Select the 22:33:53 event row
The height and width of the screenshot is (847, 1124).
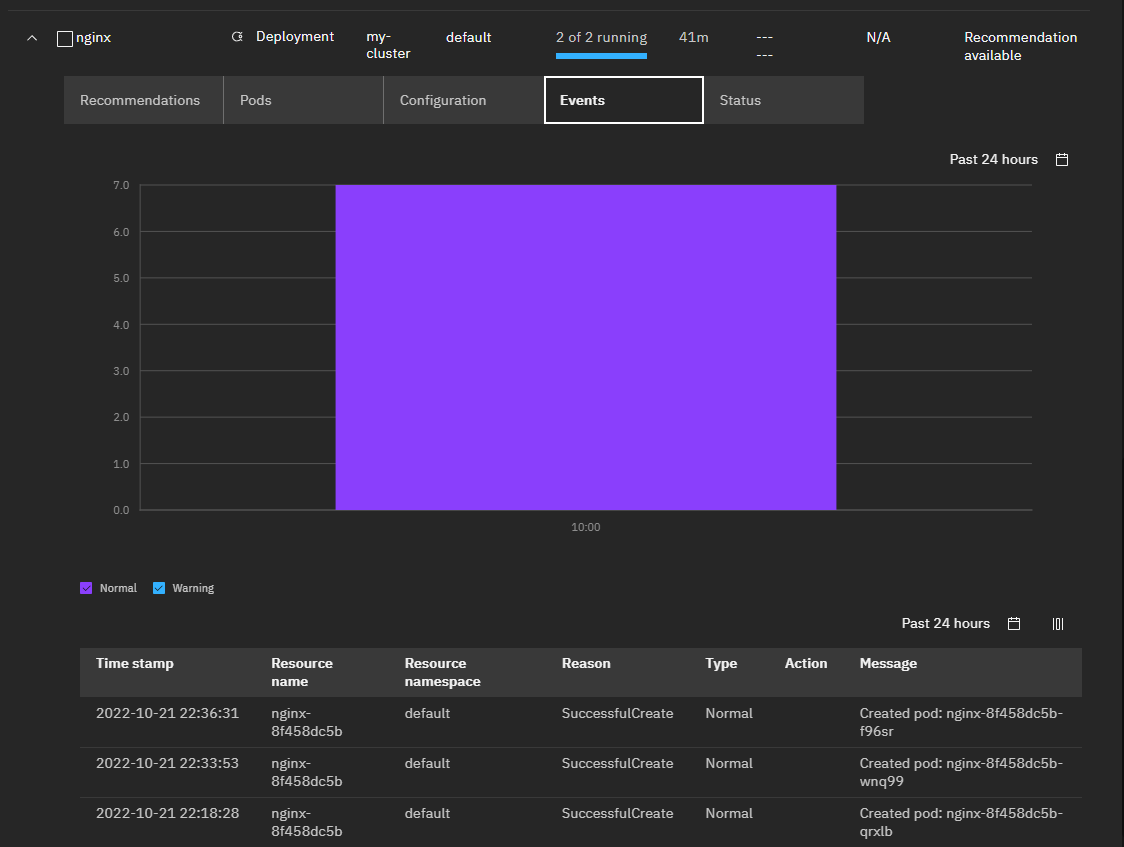pyautogui.click(x=167, y=764)
